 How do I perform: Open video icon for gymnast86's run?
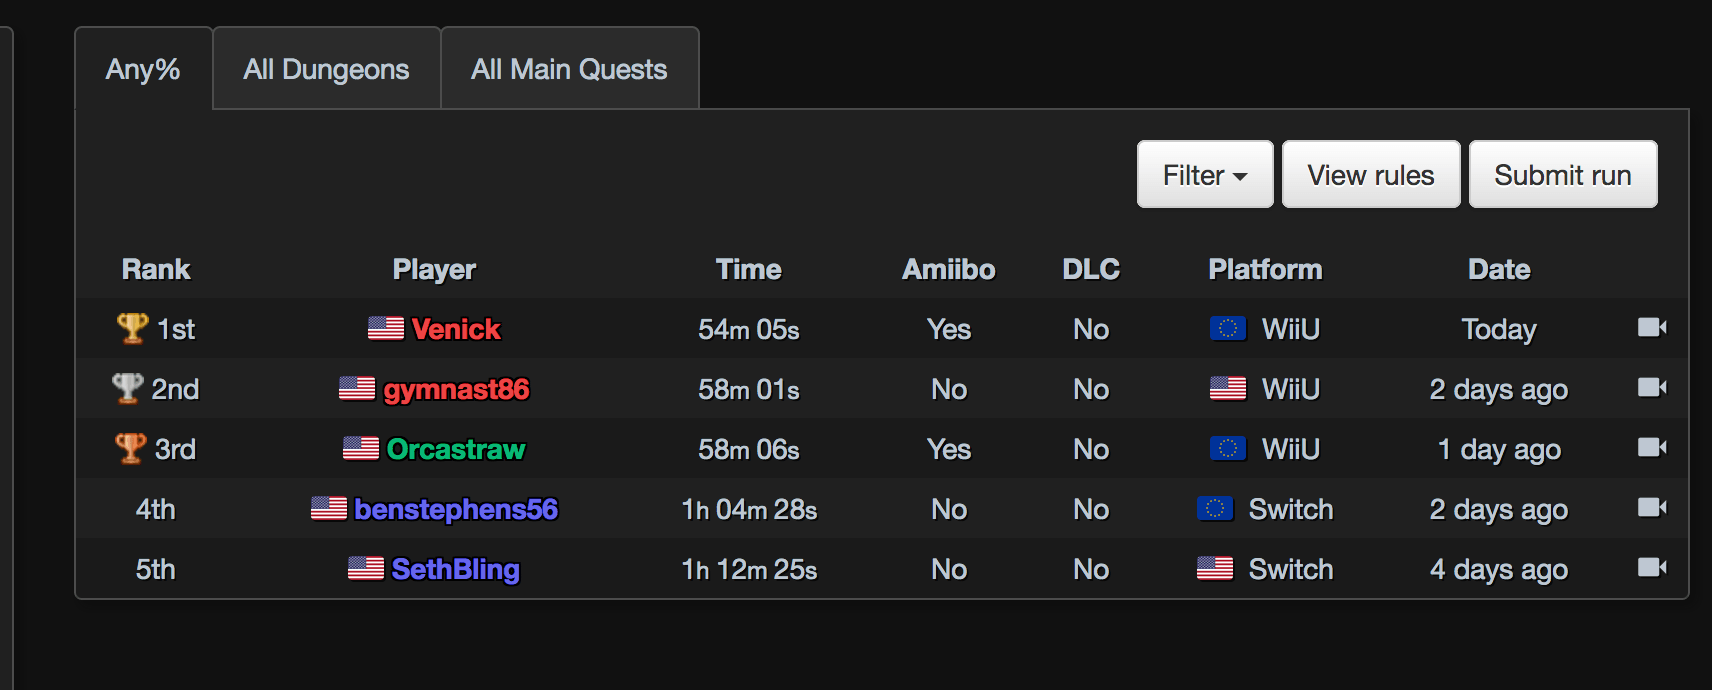pyautogui.click(x=1652, y=387)
